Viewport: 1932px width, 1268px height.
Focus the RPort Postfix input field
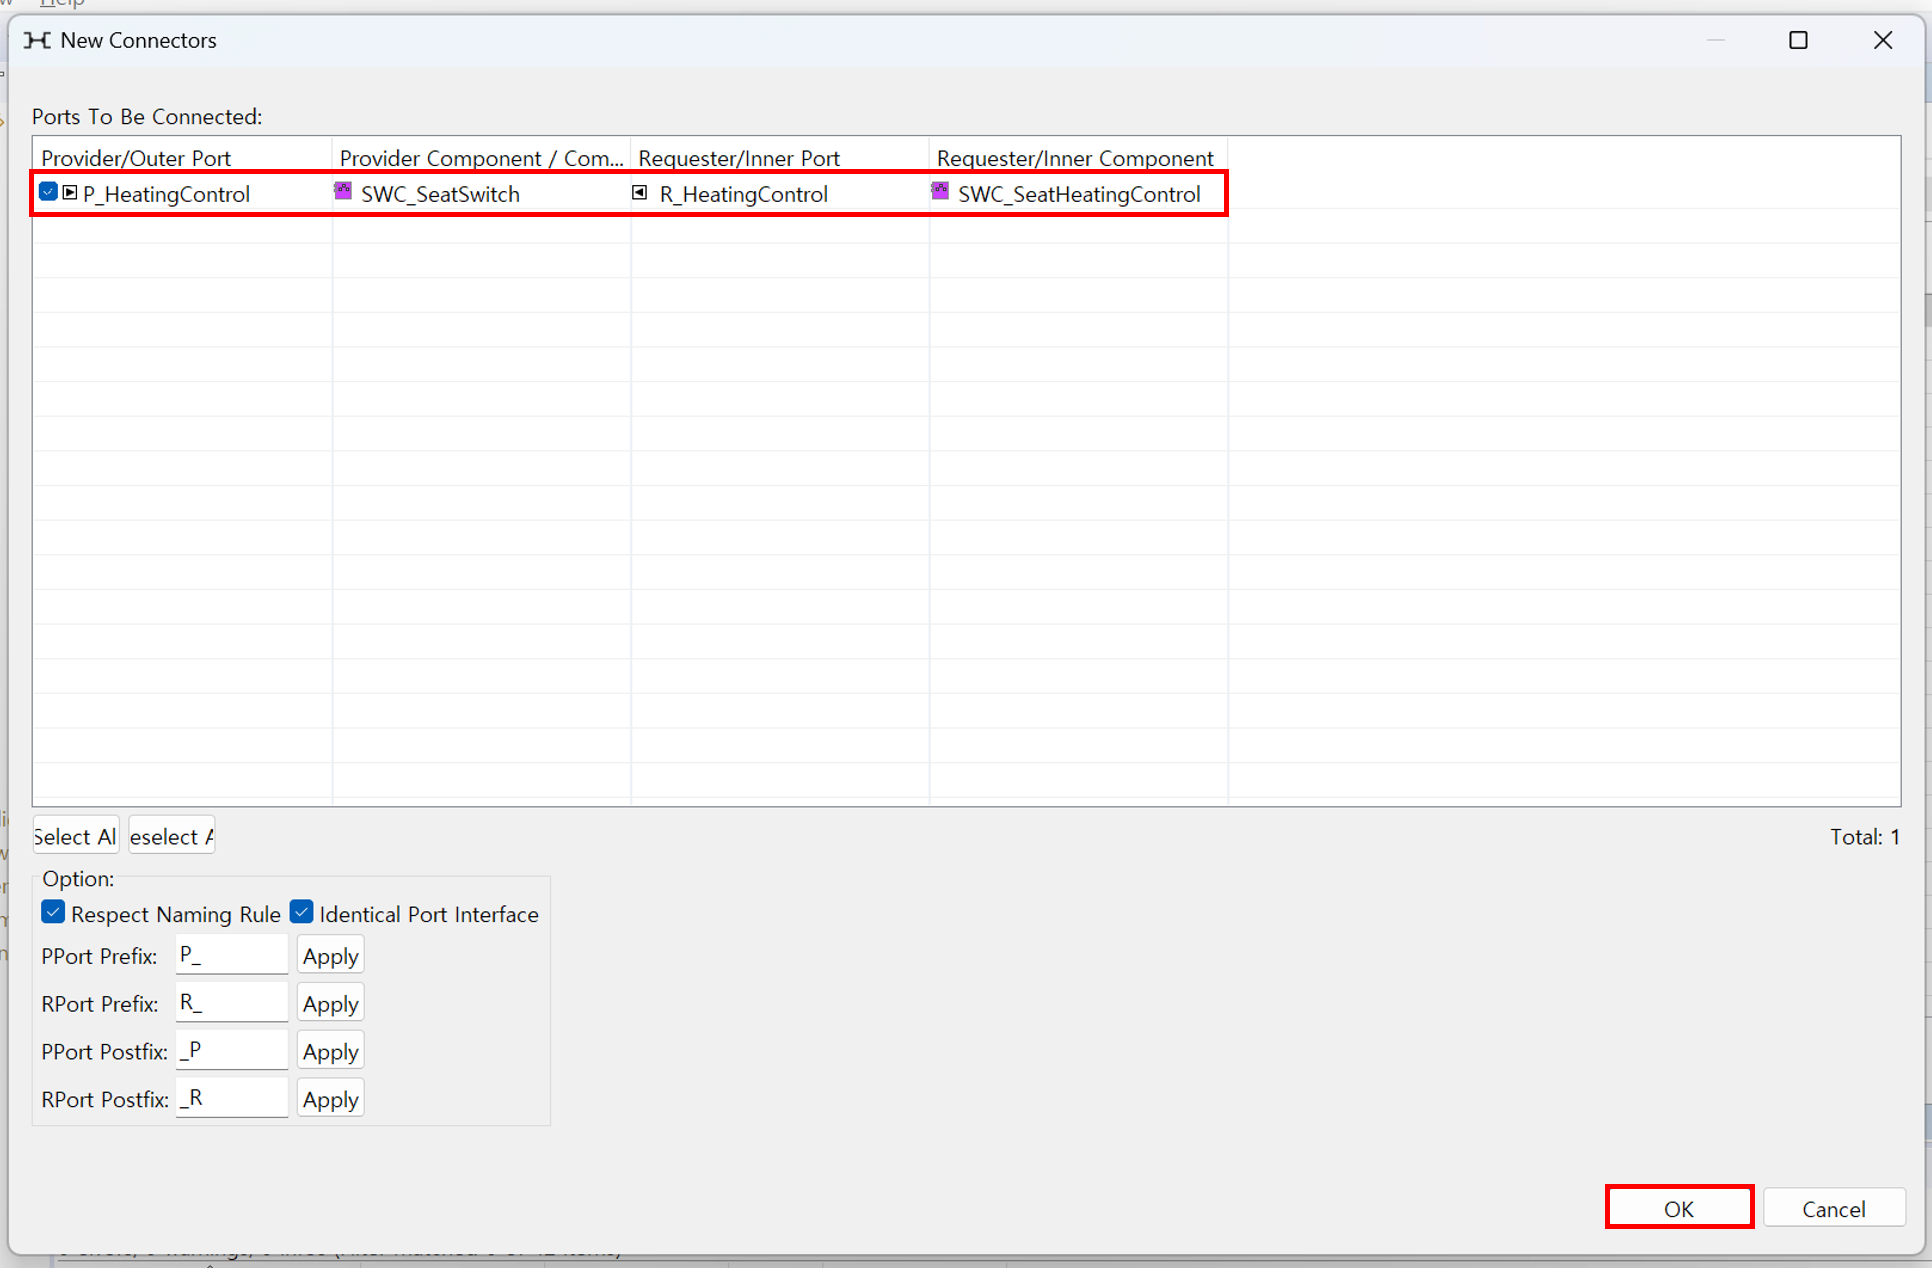coord(232,1098)
